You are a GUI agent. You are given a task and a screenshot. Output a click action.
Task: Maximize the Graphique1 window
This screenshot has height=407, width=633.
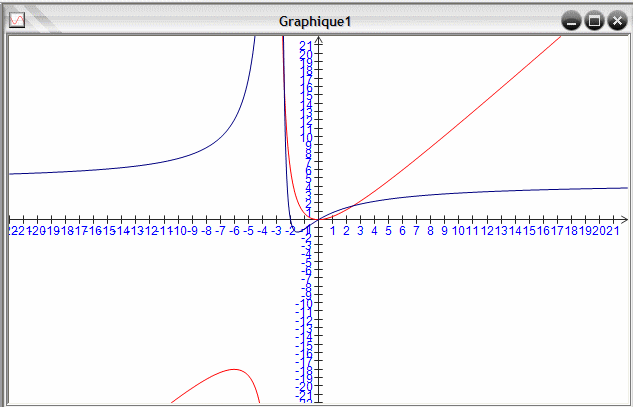(x=594, y=21)
